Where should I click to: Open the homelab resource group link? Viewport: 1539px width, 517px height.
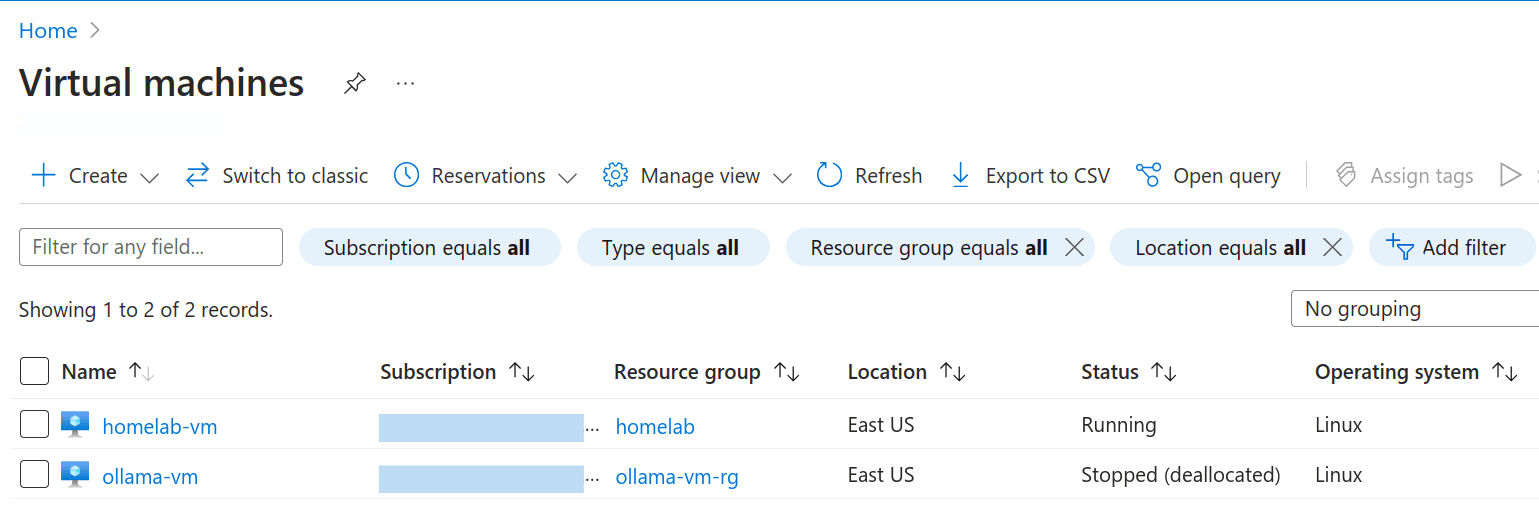pos(655,427)
